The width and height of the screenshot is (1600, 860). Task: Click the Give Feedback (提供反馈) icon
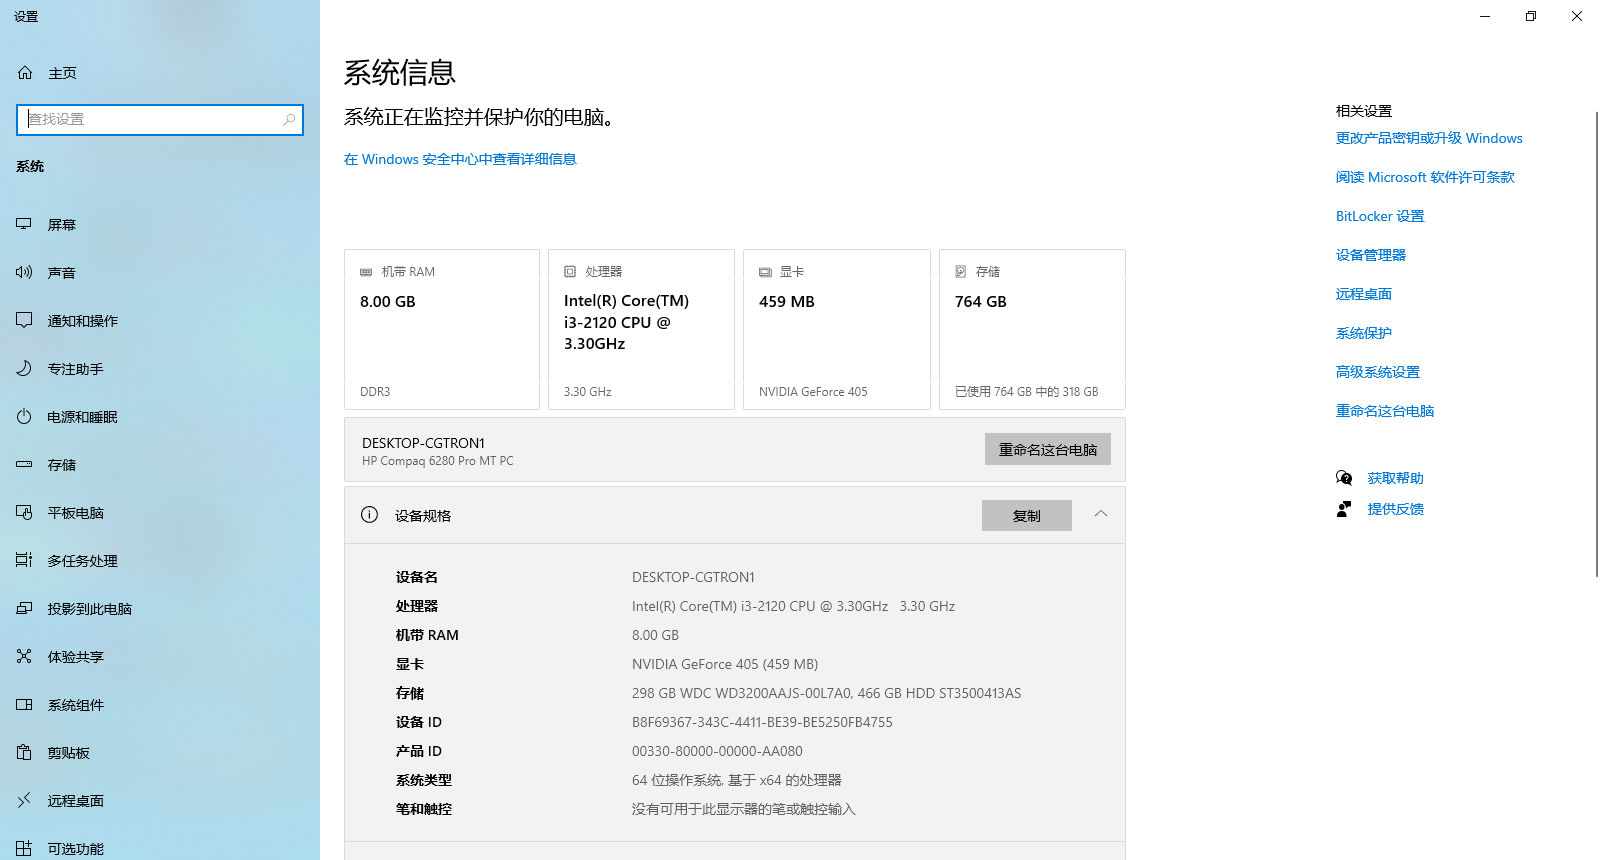1344,509
